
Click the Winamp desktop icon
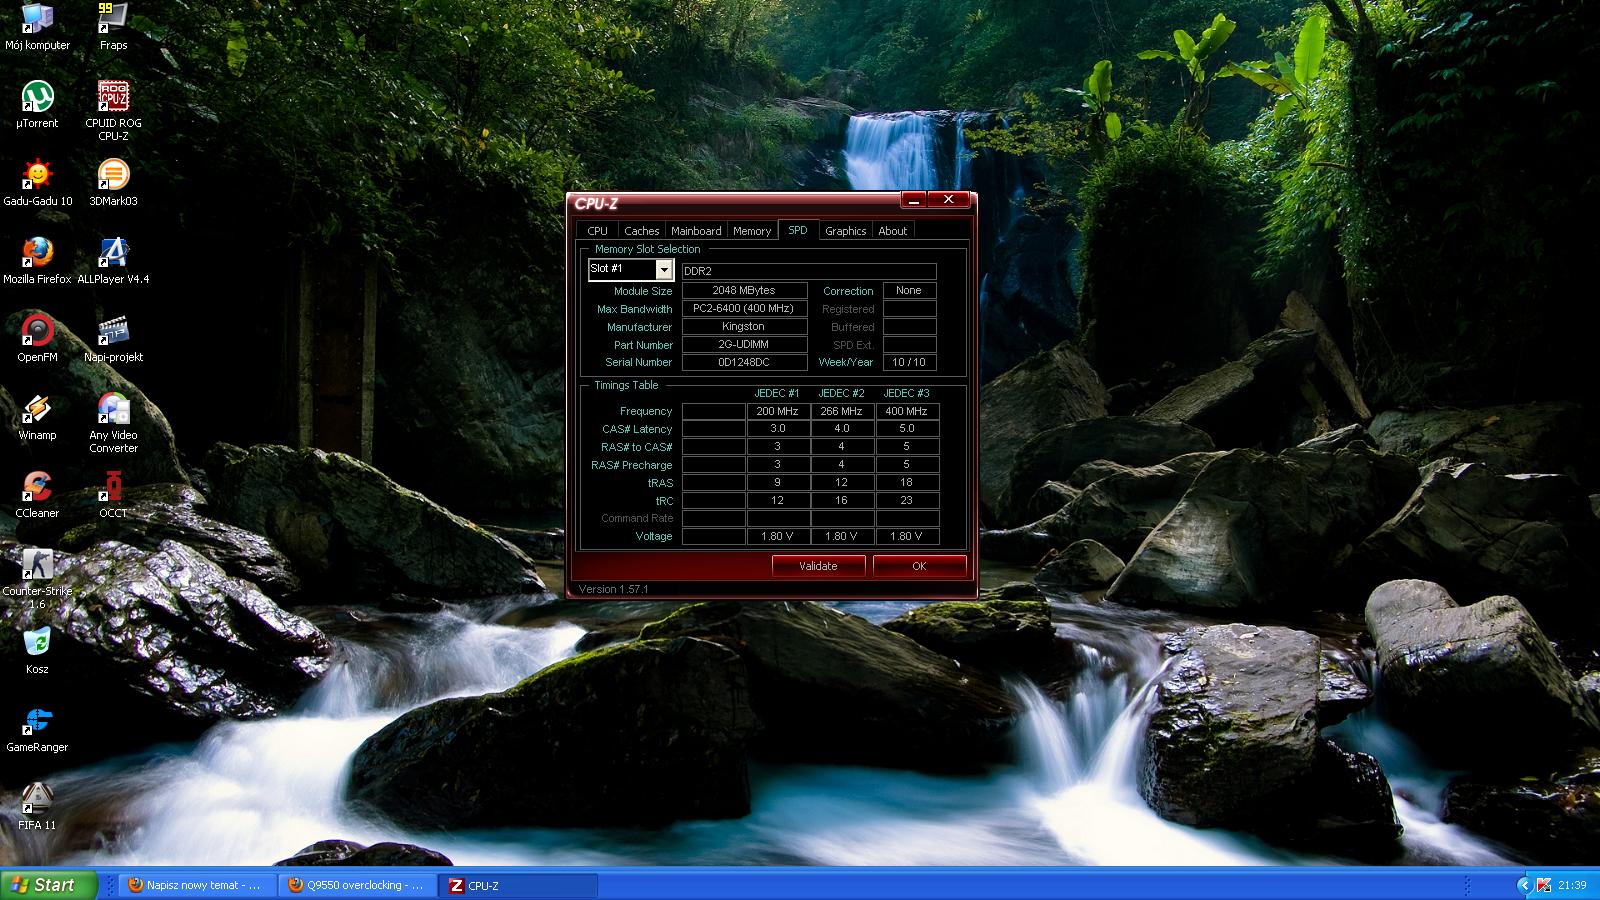(x=37, y=417)
